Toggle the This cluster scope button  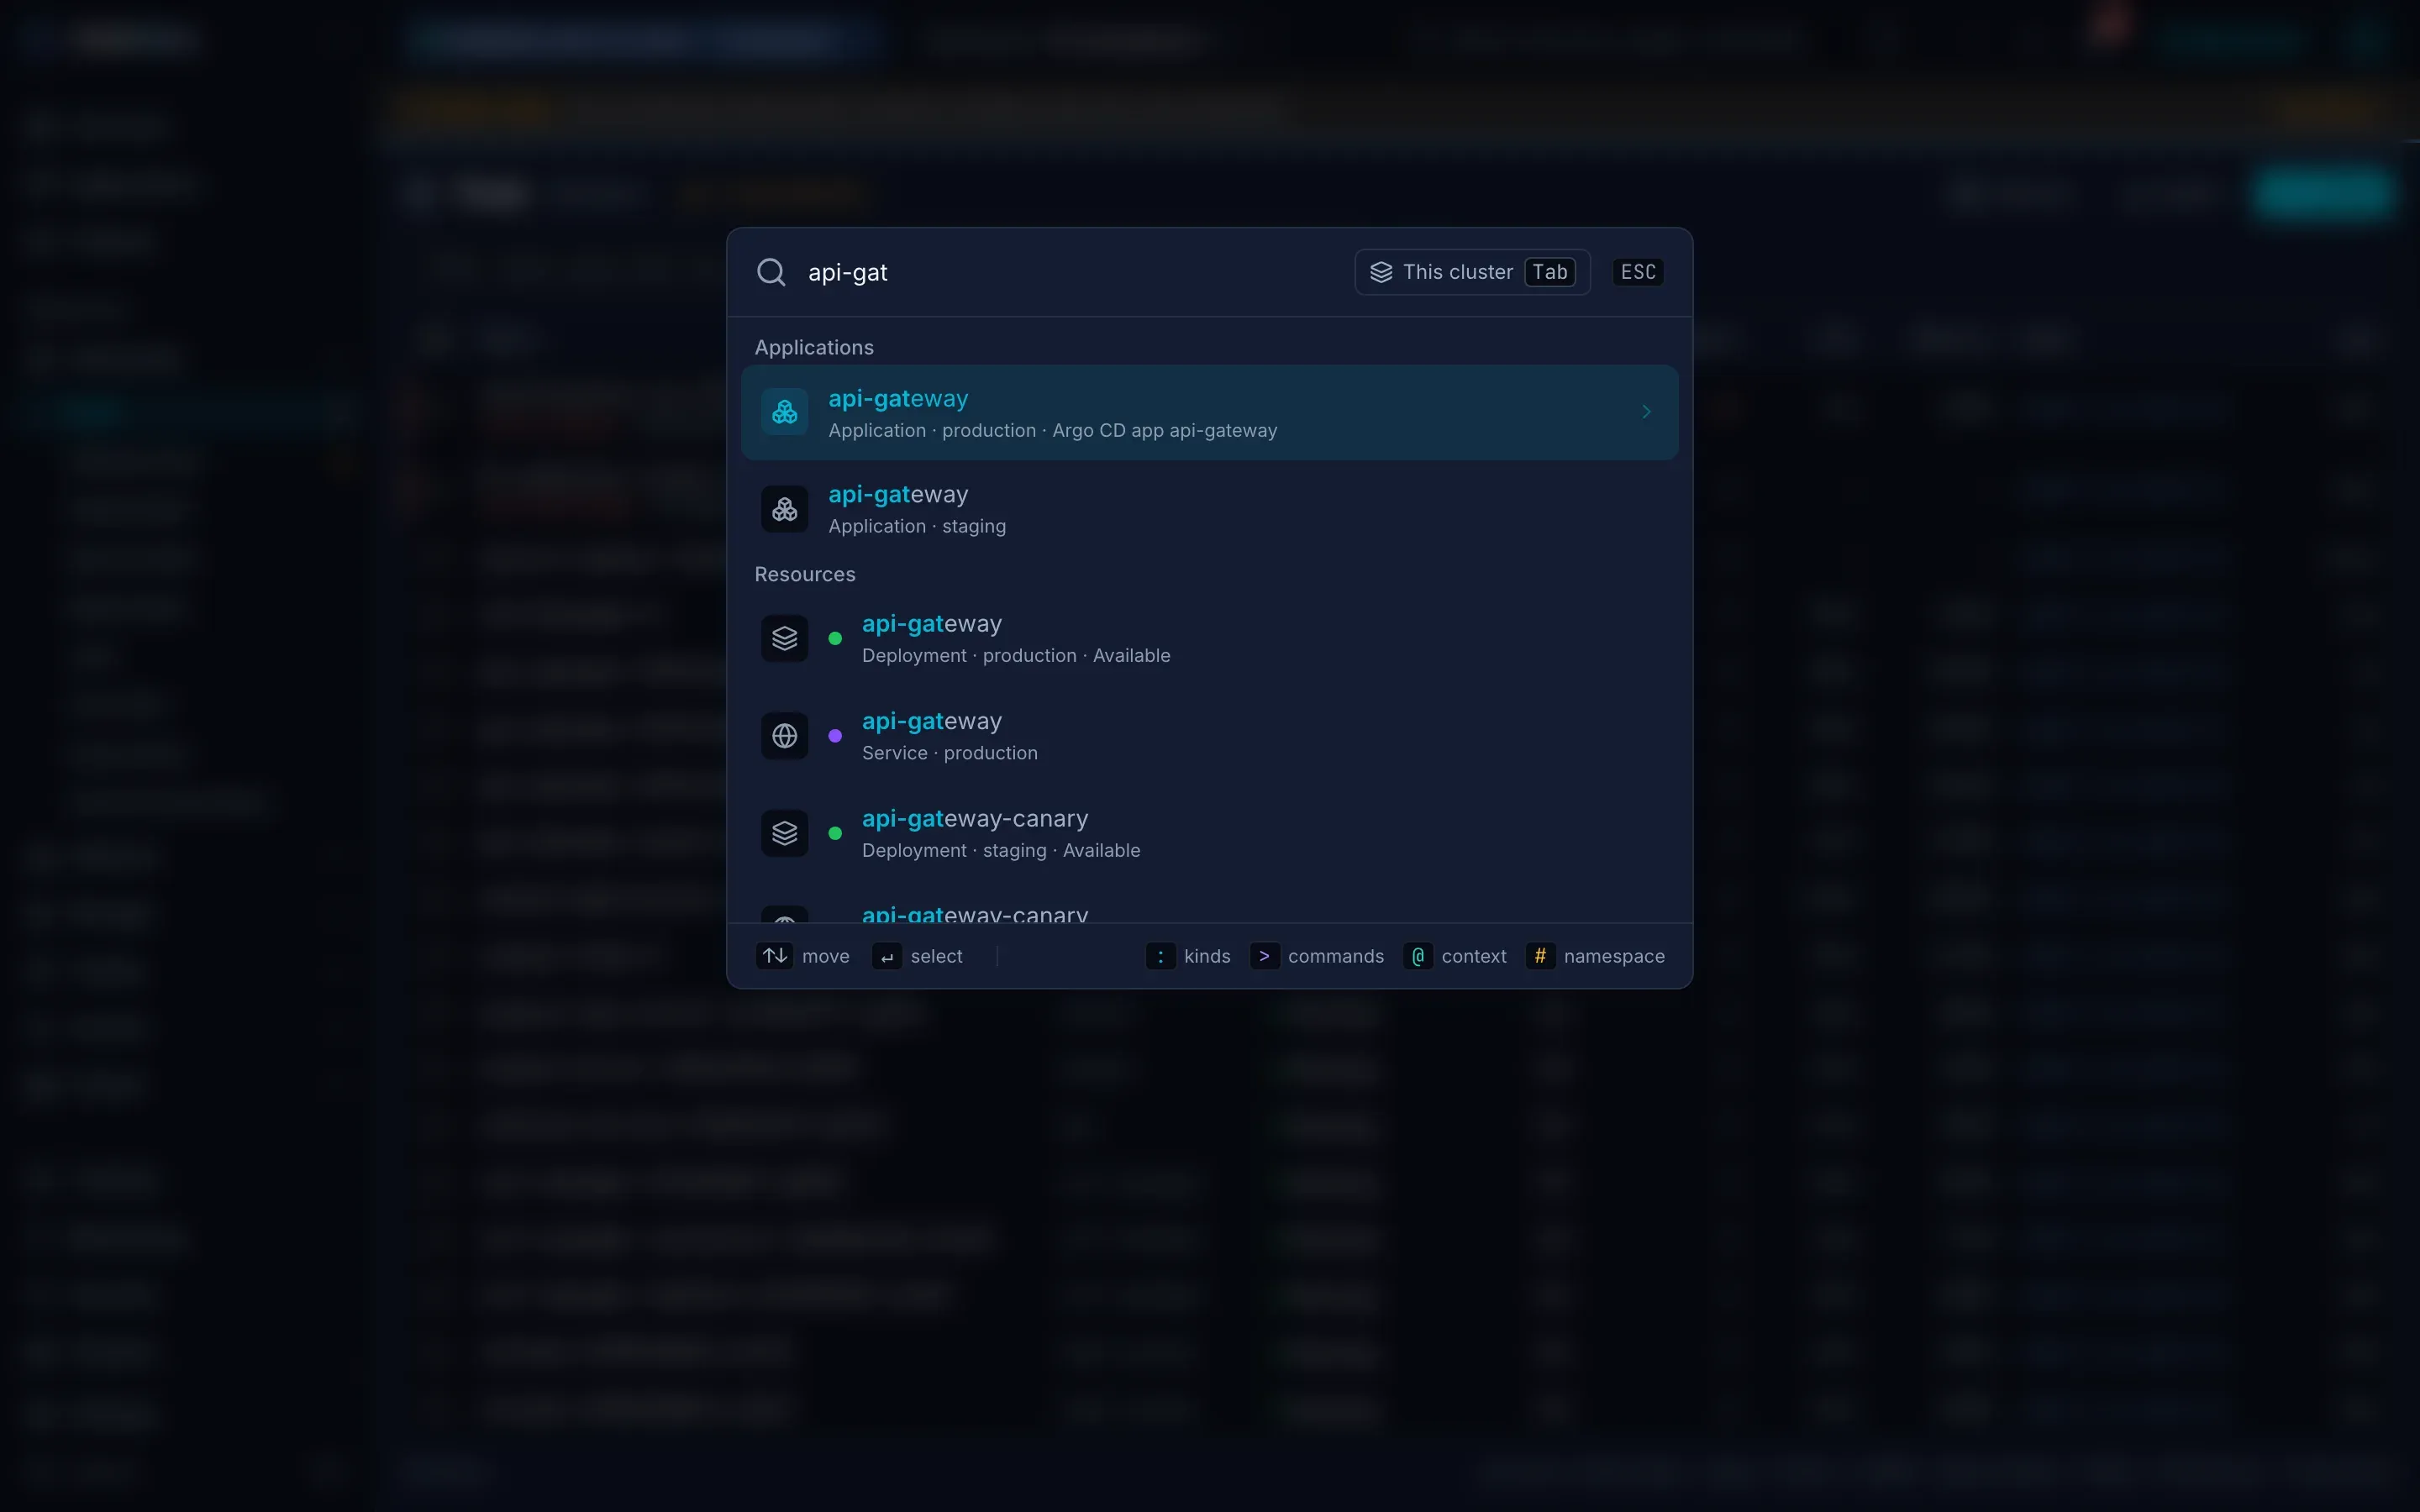[x=1472, y=272]
